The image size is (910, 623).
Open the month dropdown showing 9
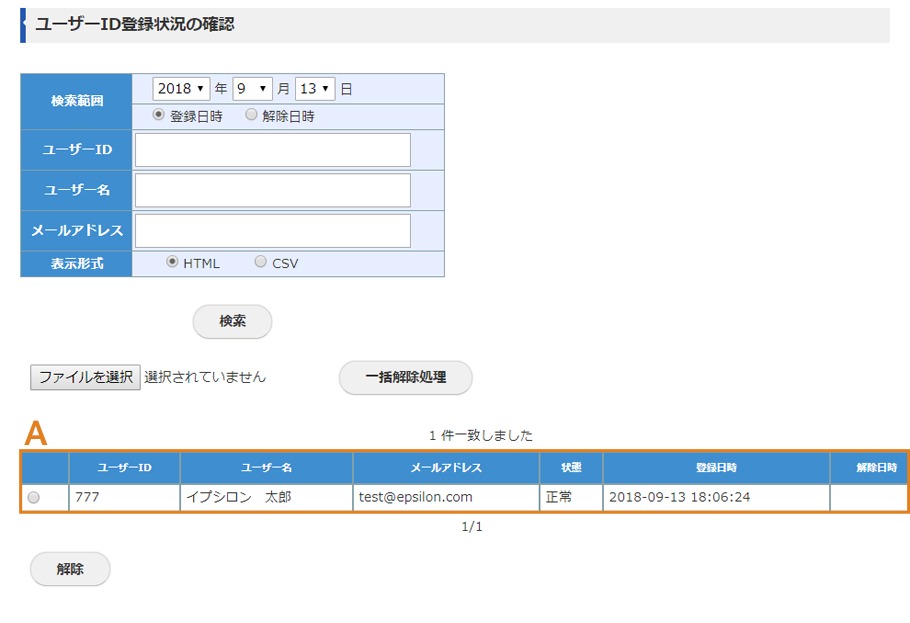pos(252,89)
